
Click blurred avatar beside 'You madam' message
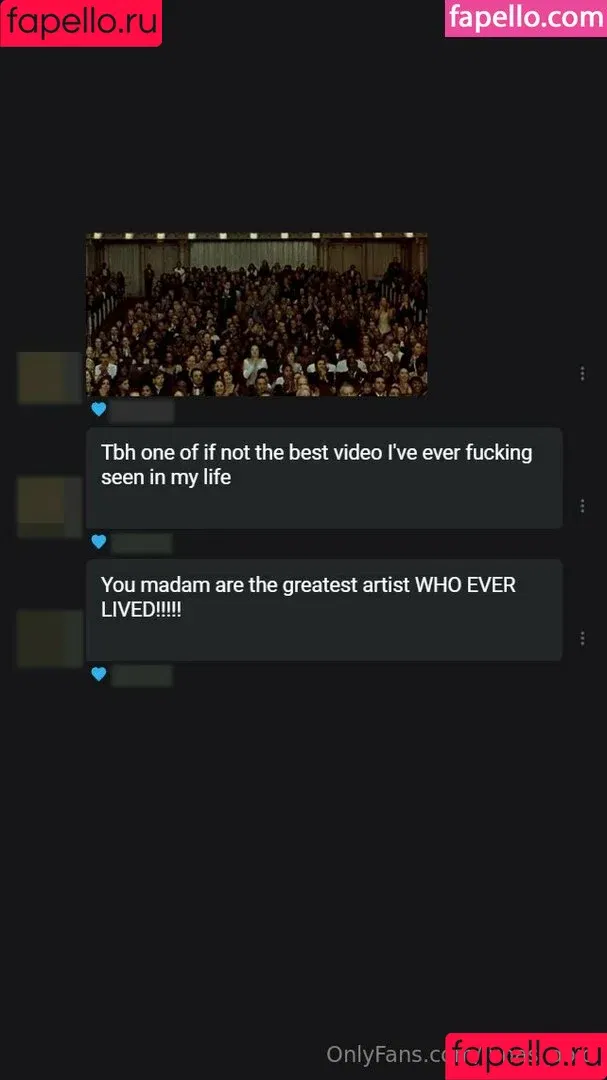pos(50,638)
